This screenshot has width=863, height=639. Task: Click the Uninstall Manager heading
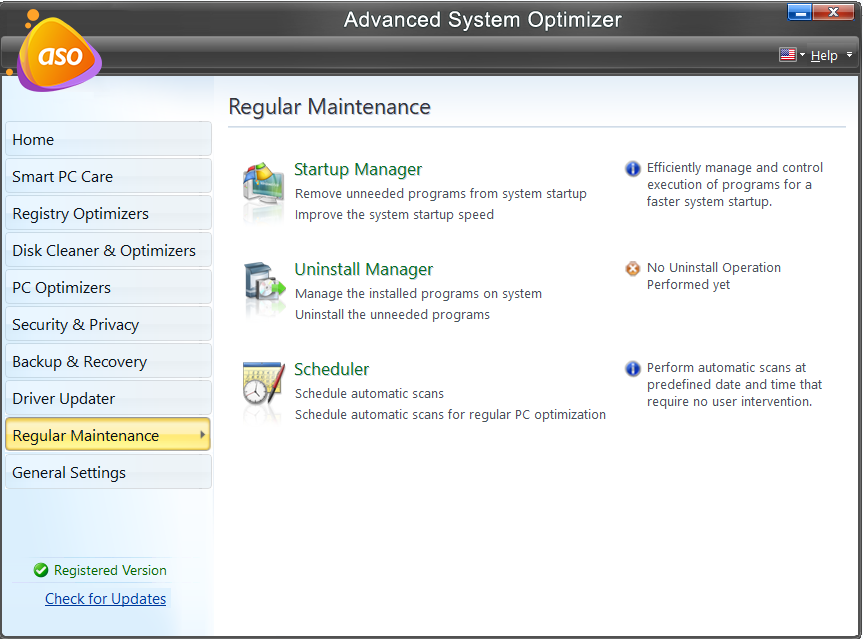point(363,269)
